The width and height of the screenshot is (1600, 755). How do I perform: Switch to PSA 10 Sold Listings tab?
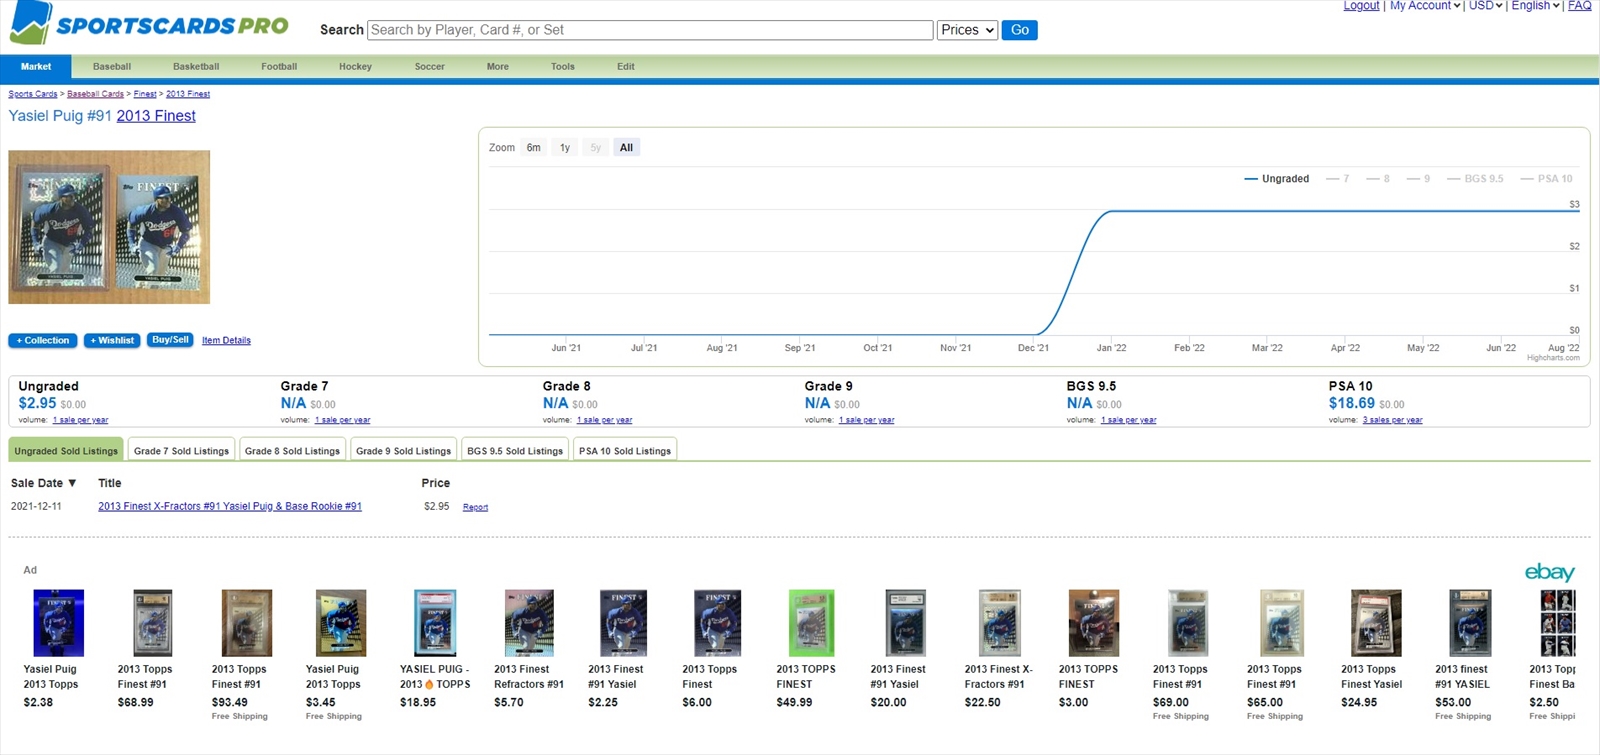point(625,451)
